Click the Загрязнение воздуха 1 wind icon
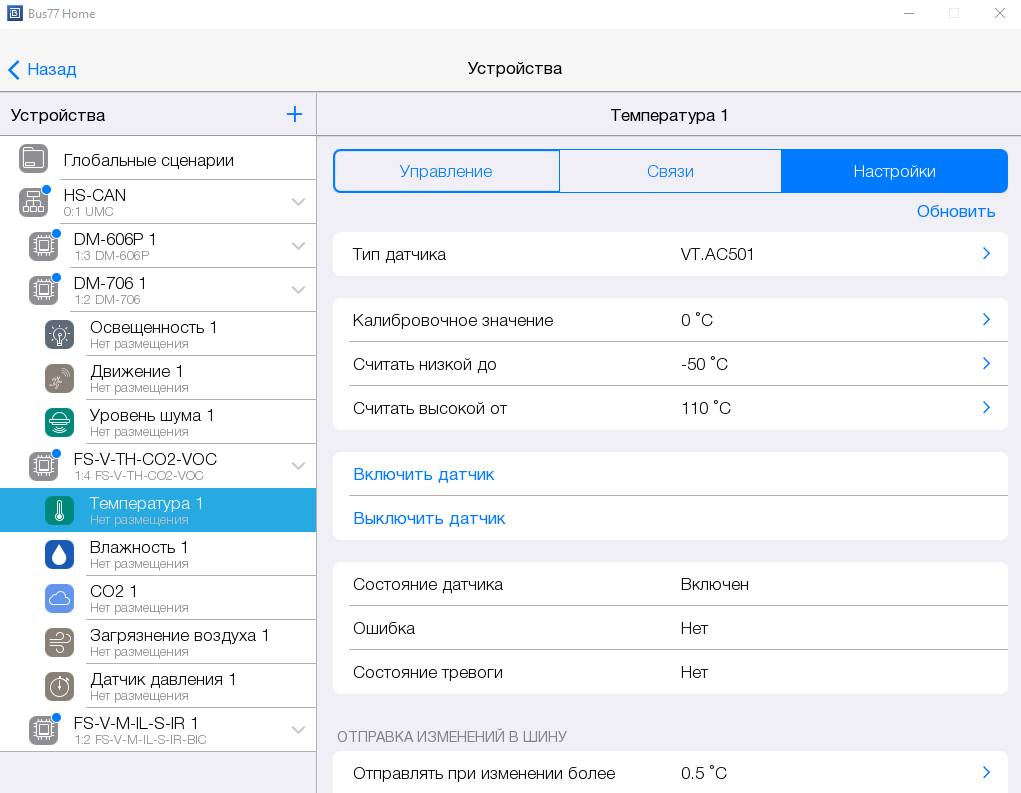 click(59, 643)
